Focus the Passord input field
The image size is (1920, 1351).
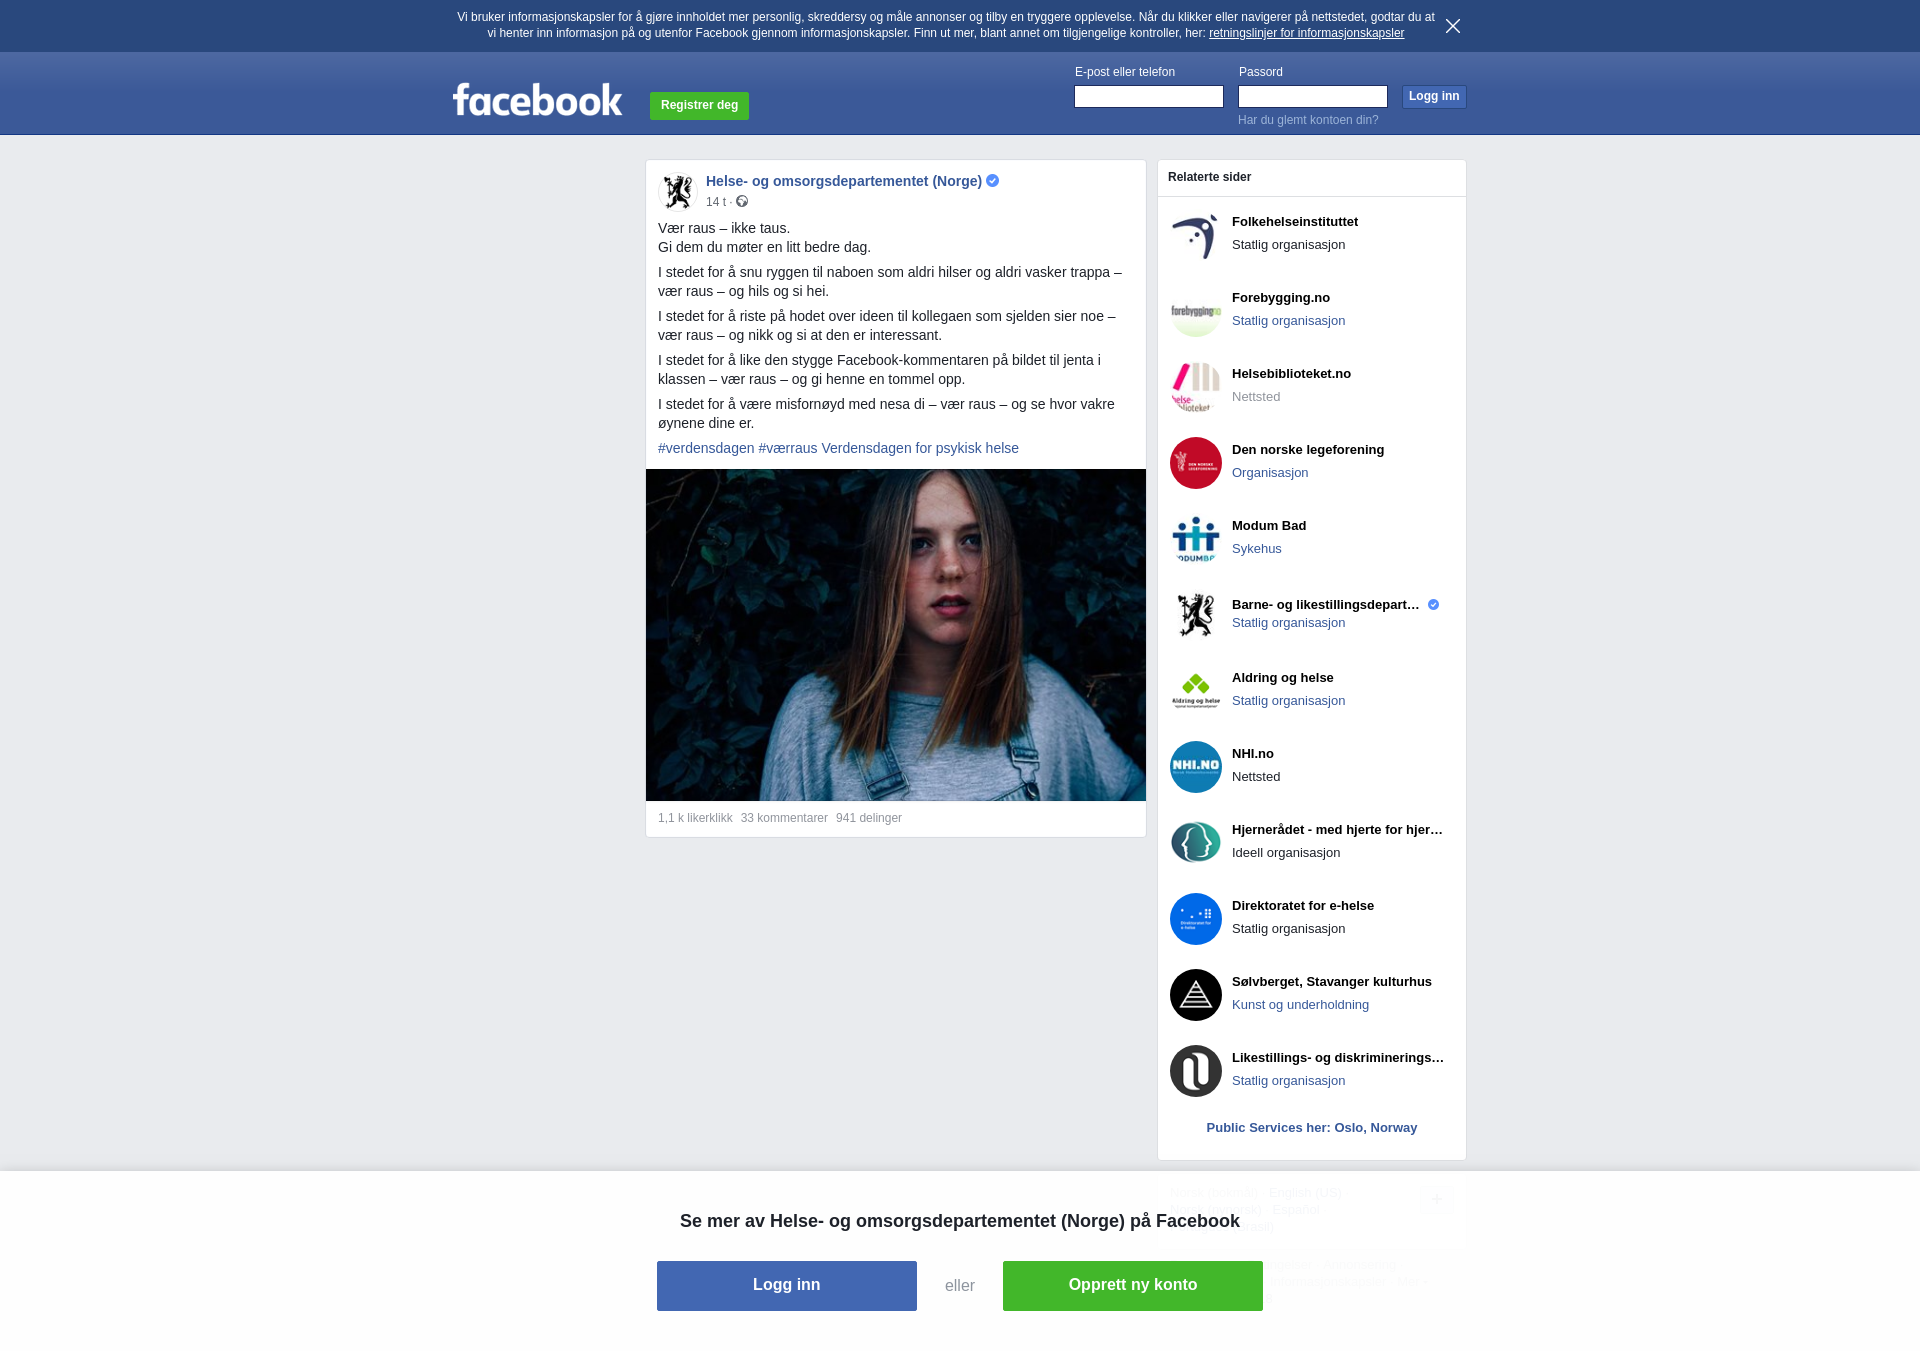point(1313,96)
